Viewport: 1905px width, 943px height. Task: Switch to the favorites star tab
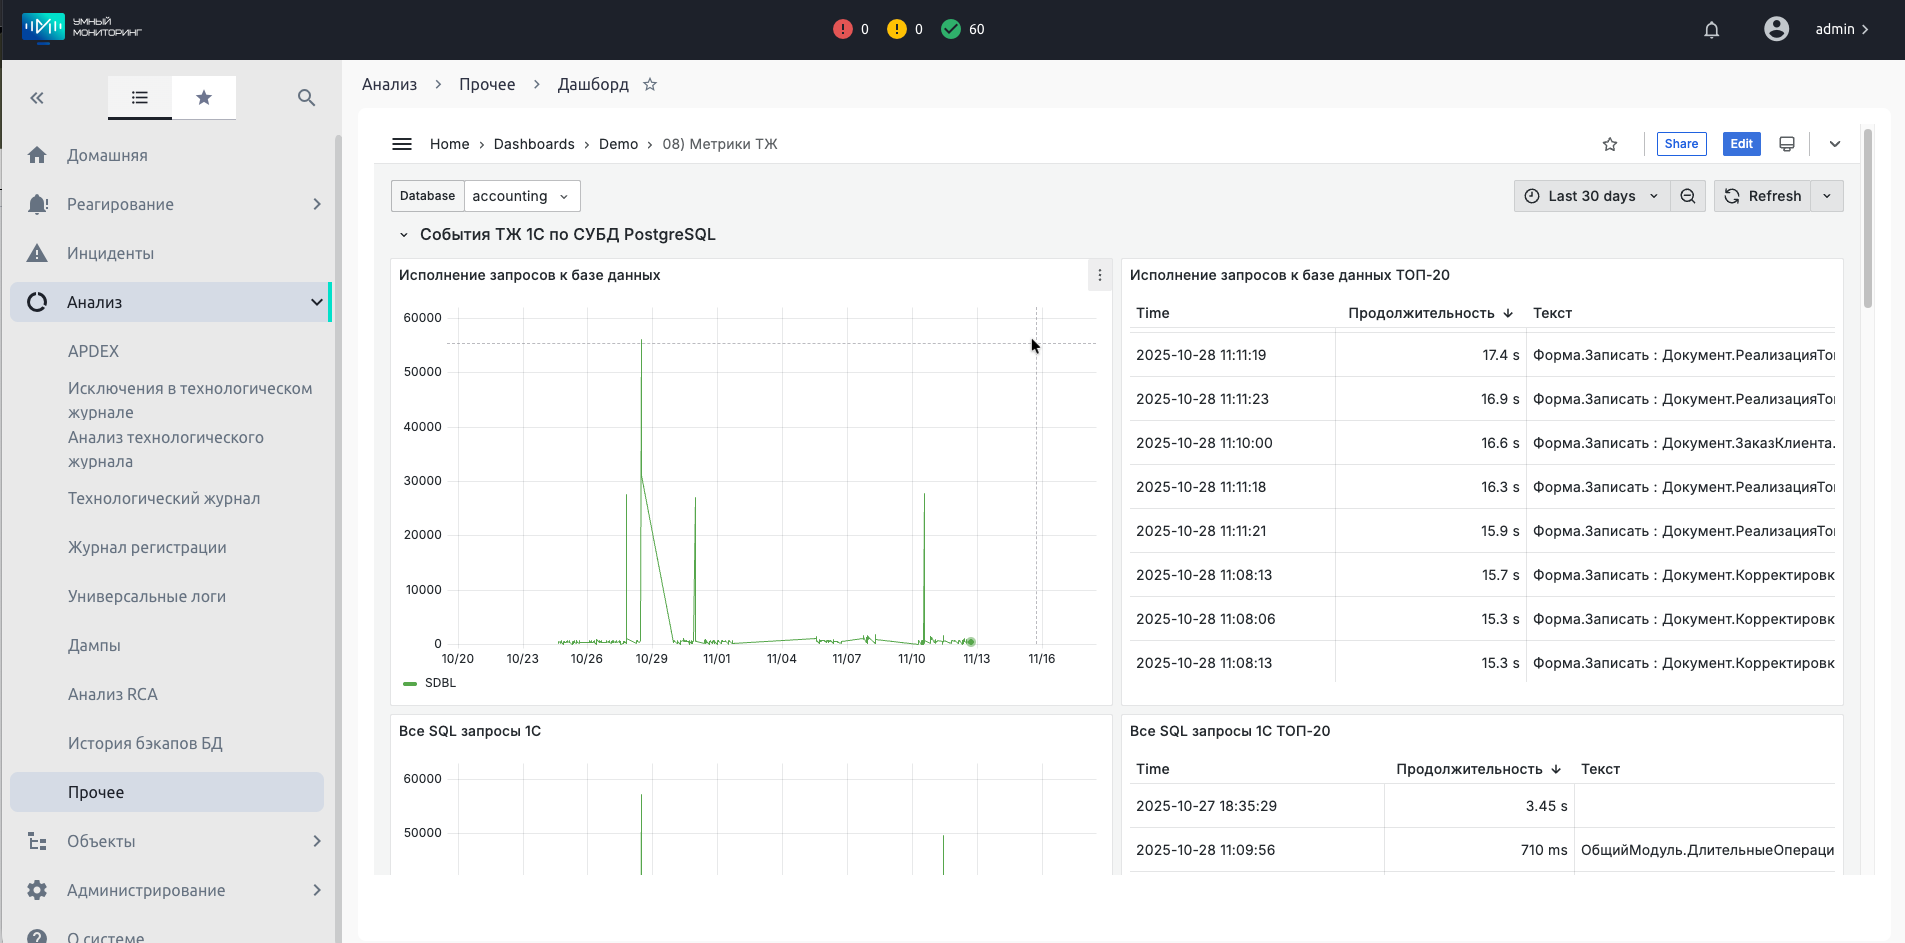[x=204, y=98]
